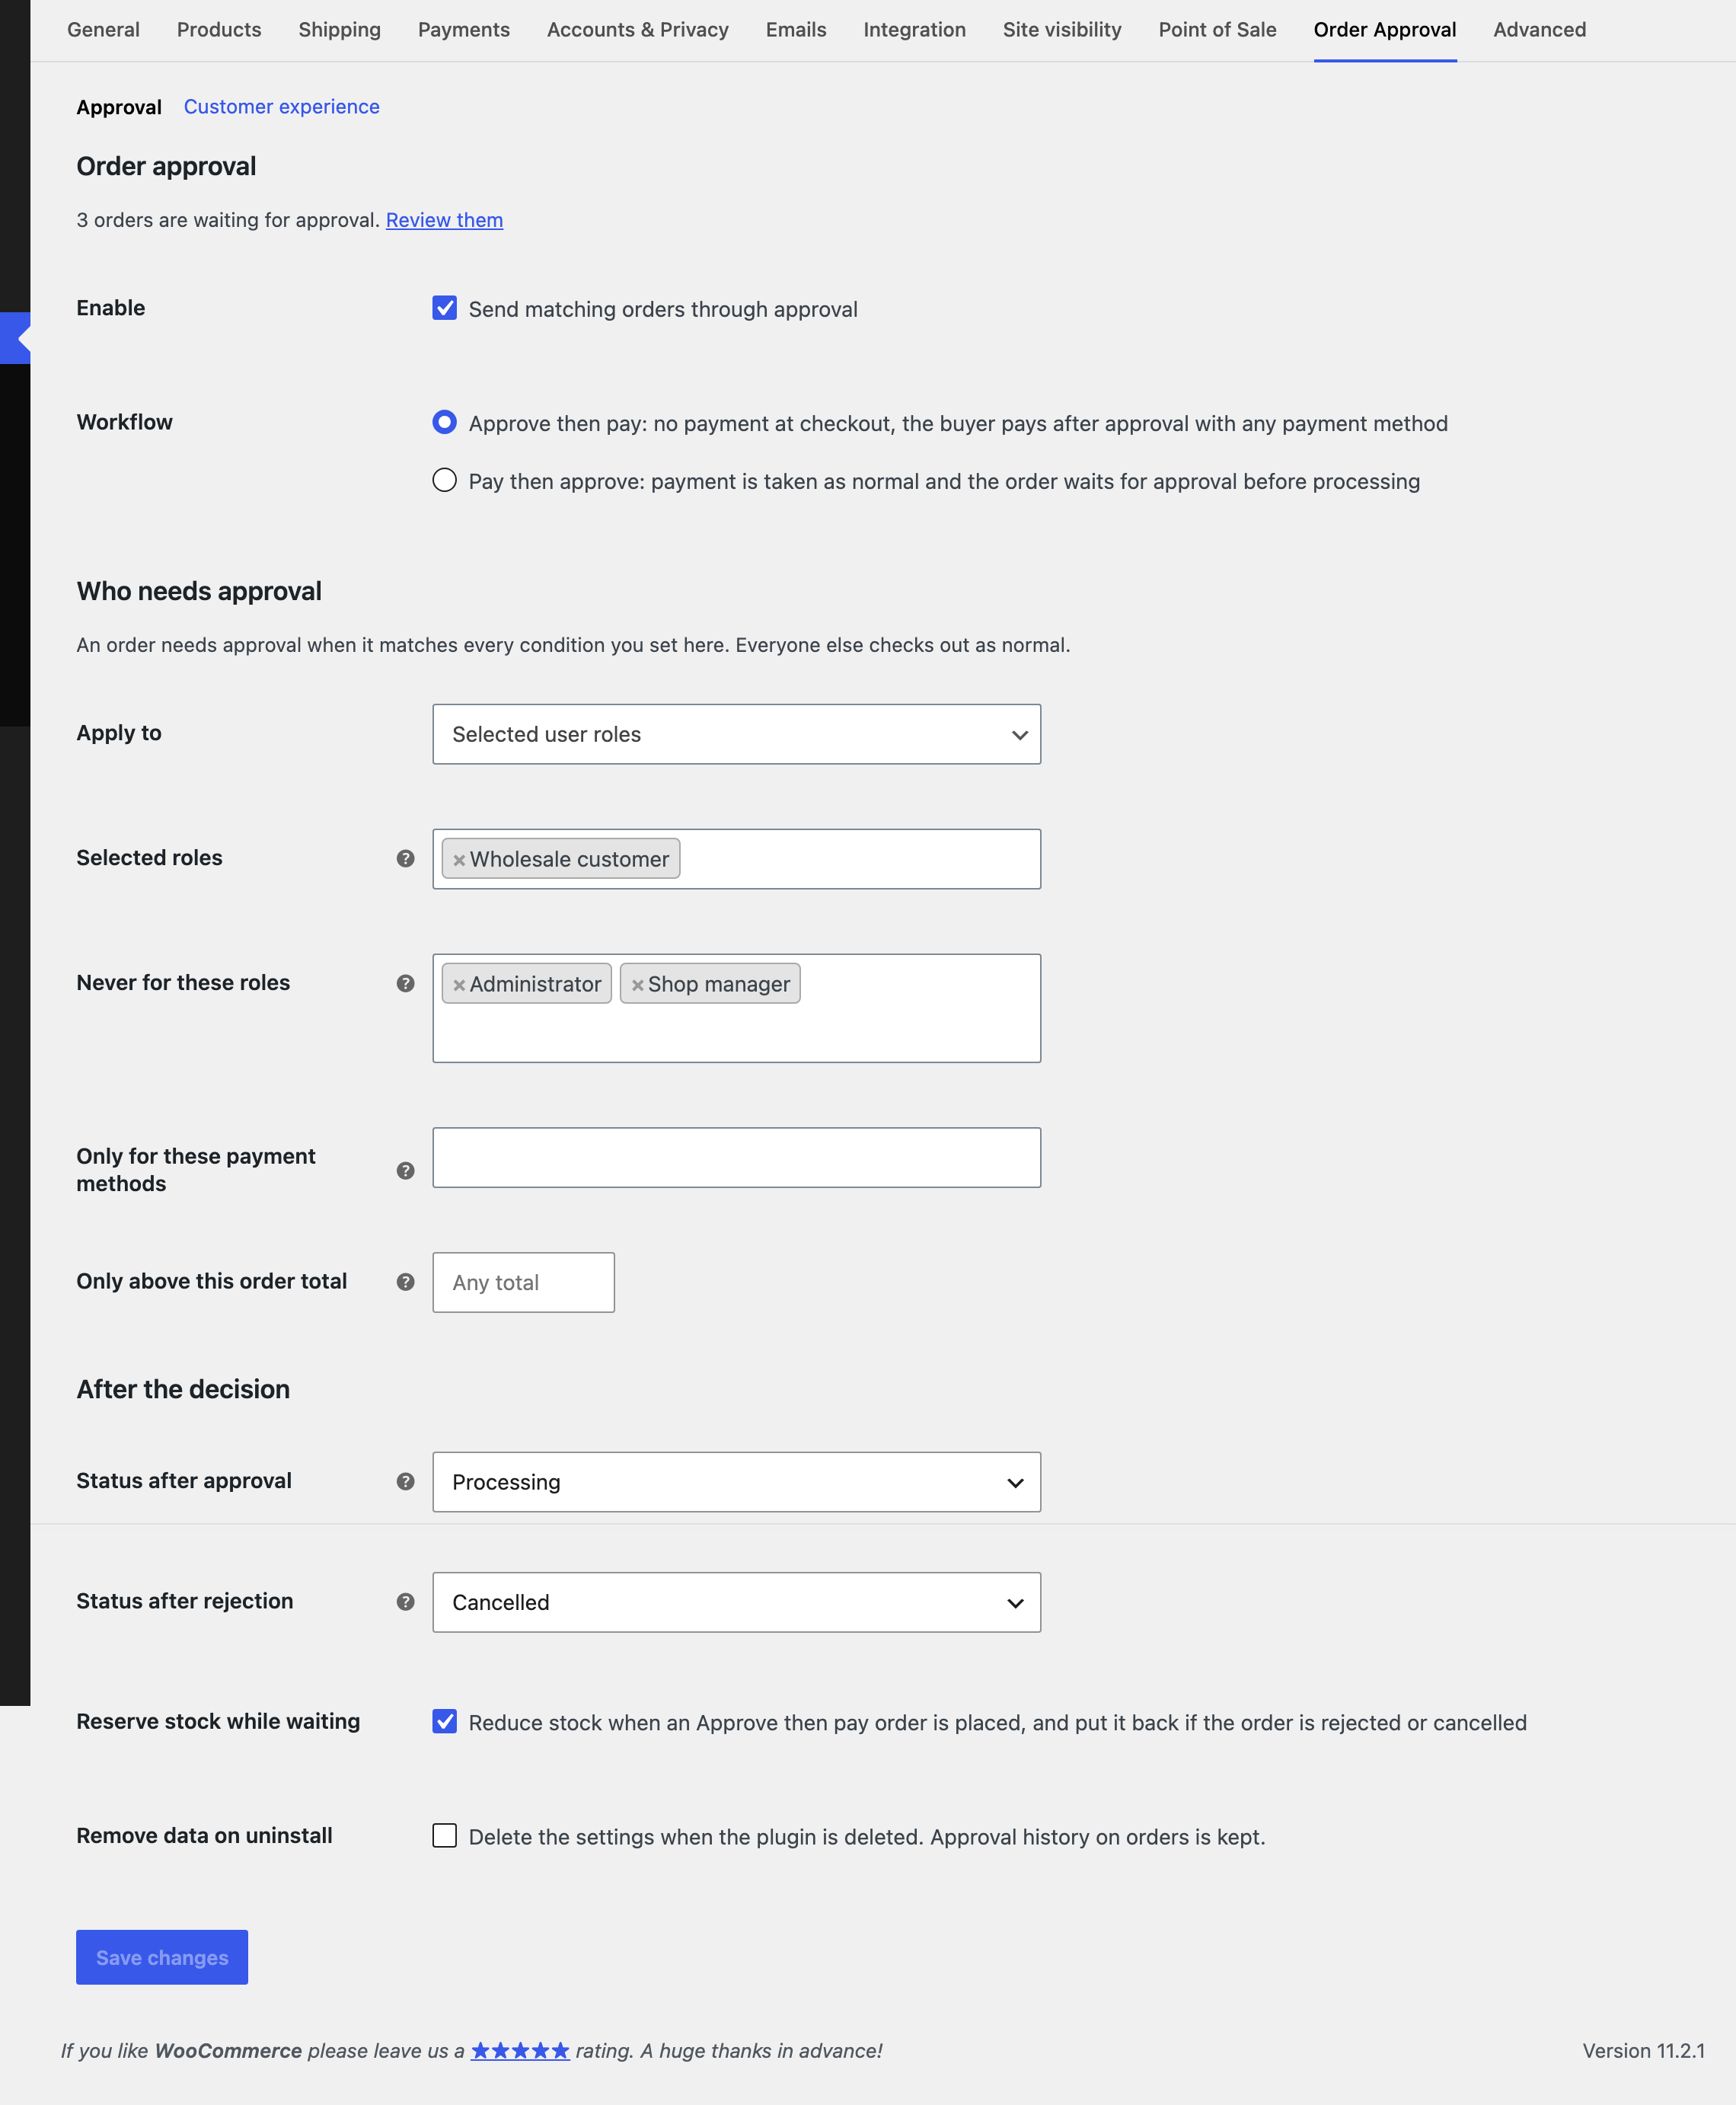Open the Status after approval dropdown
Screen dimensions: 1736x2105
(x=736, y=1482)
